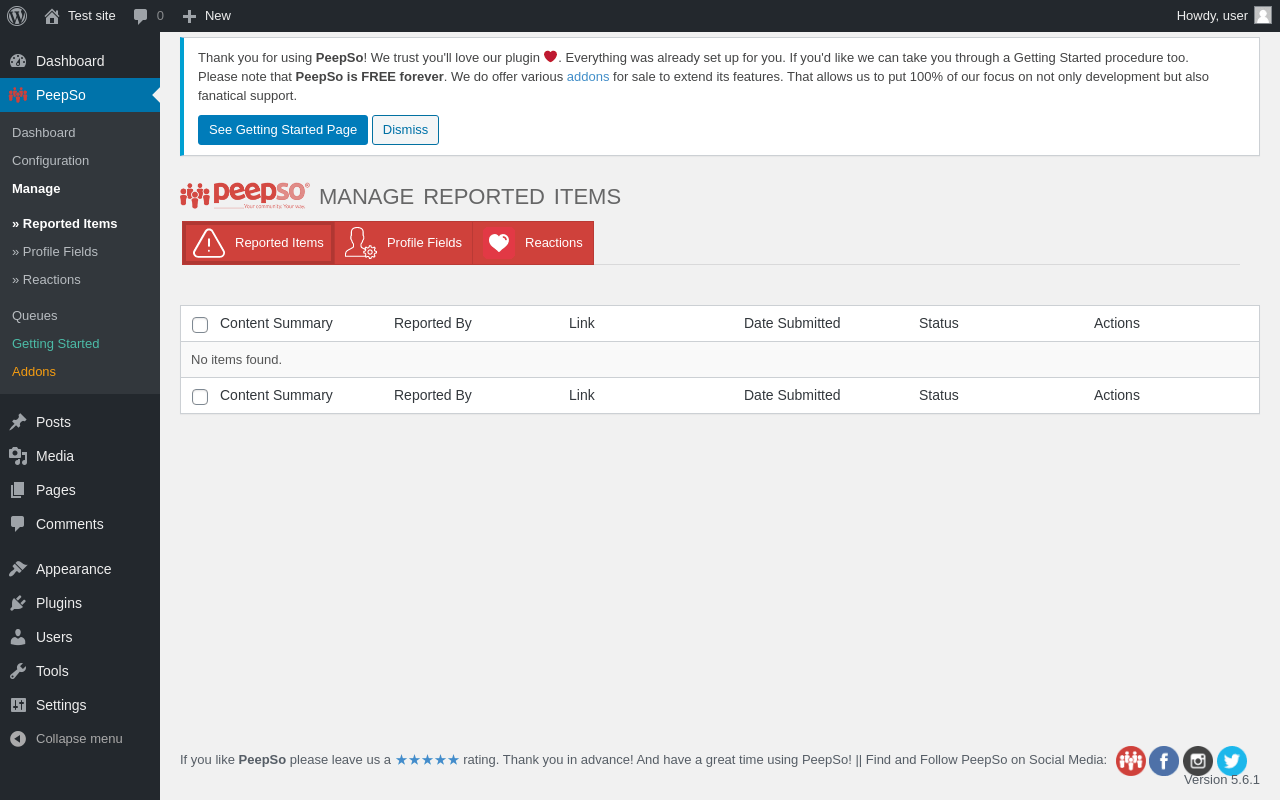This screenshot has width=1280, height=800.
Task: Open the Addons sidebar link
Action: pyautogui.click(x=34, y=372)
